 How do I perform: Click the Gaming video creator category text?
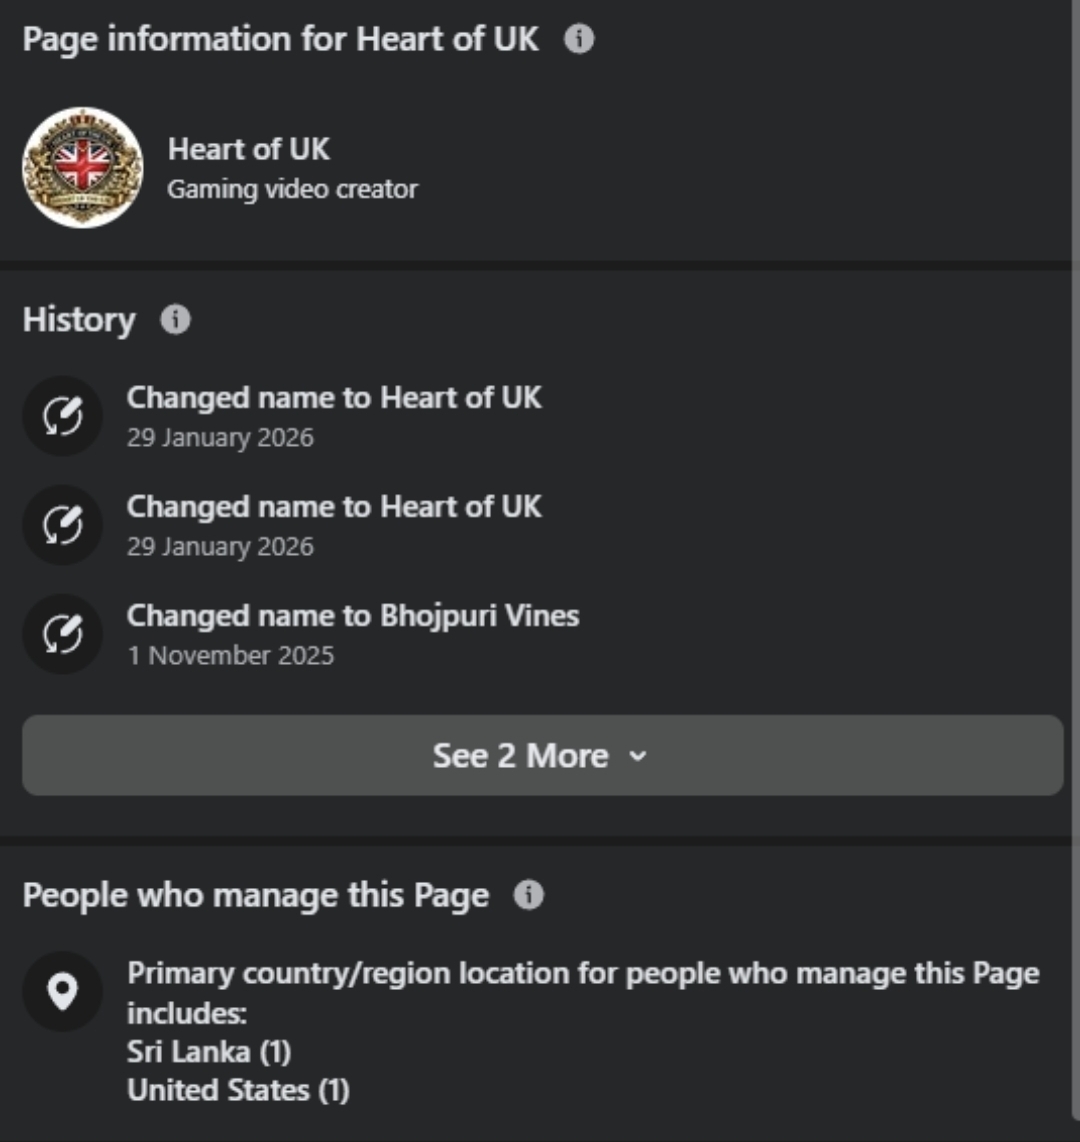coord(292,189)
